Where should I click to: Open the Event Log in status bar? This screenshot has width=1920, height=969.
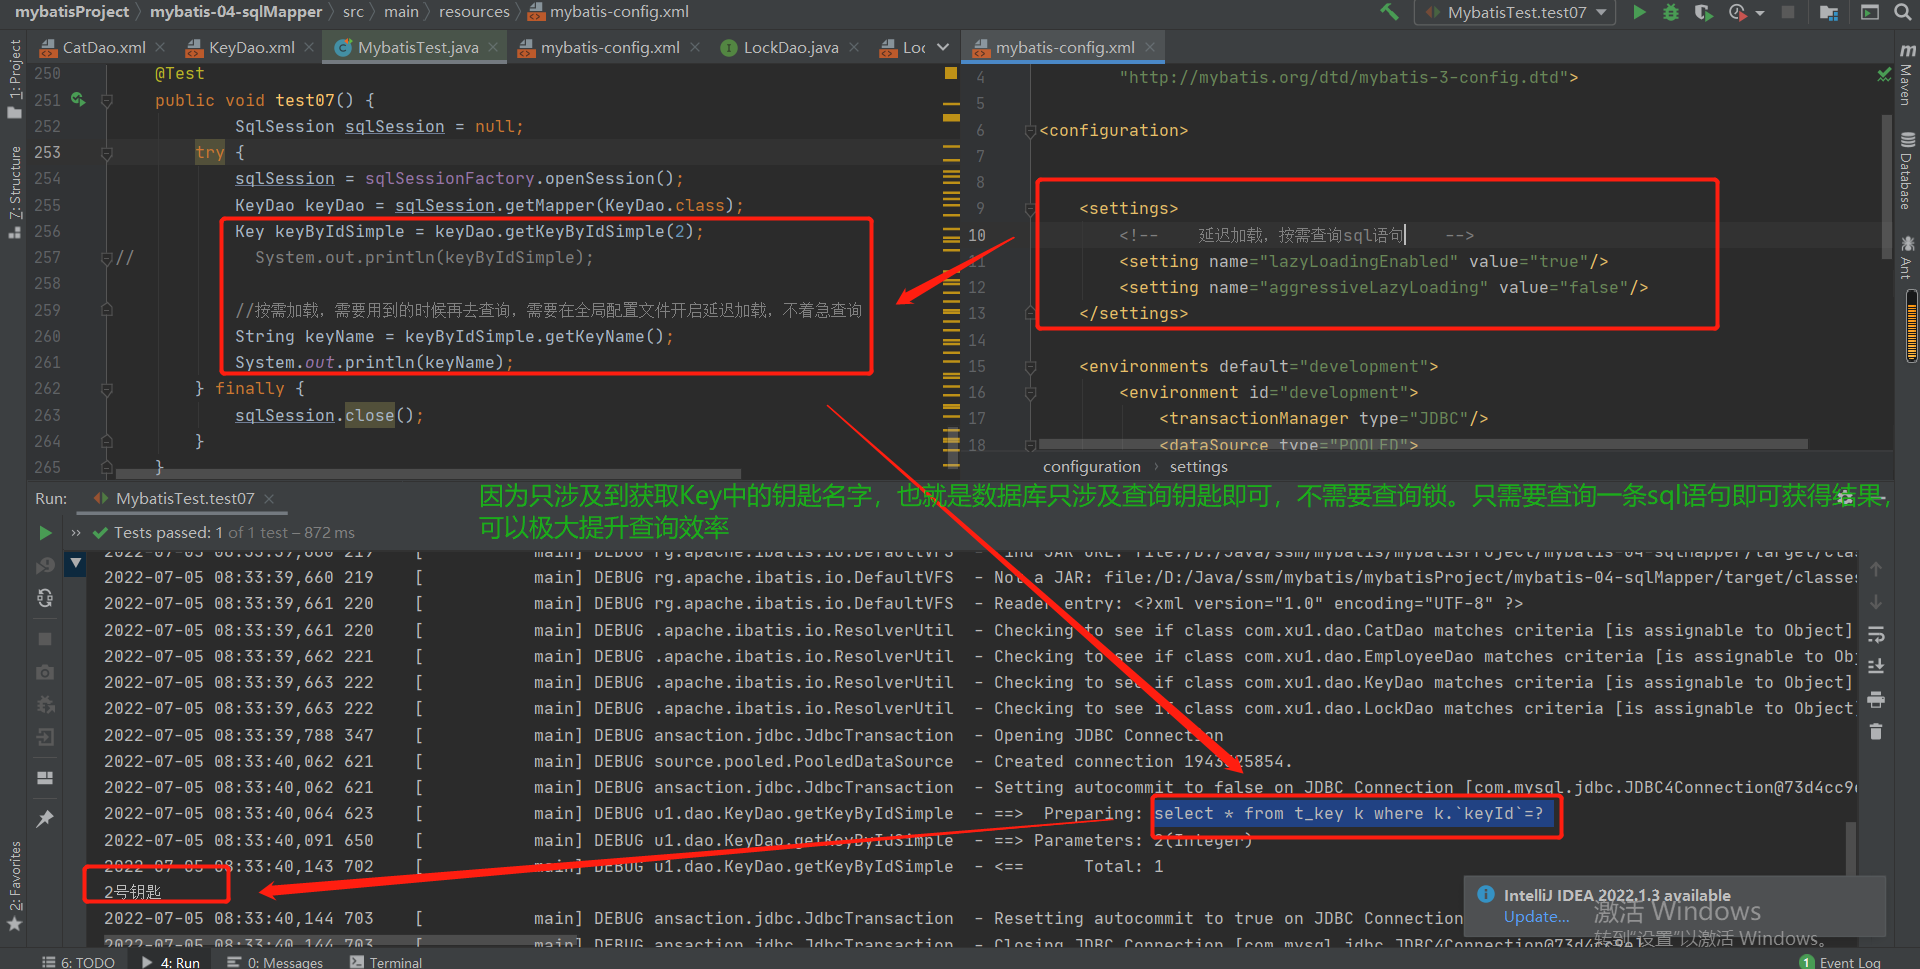1840,961
